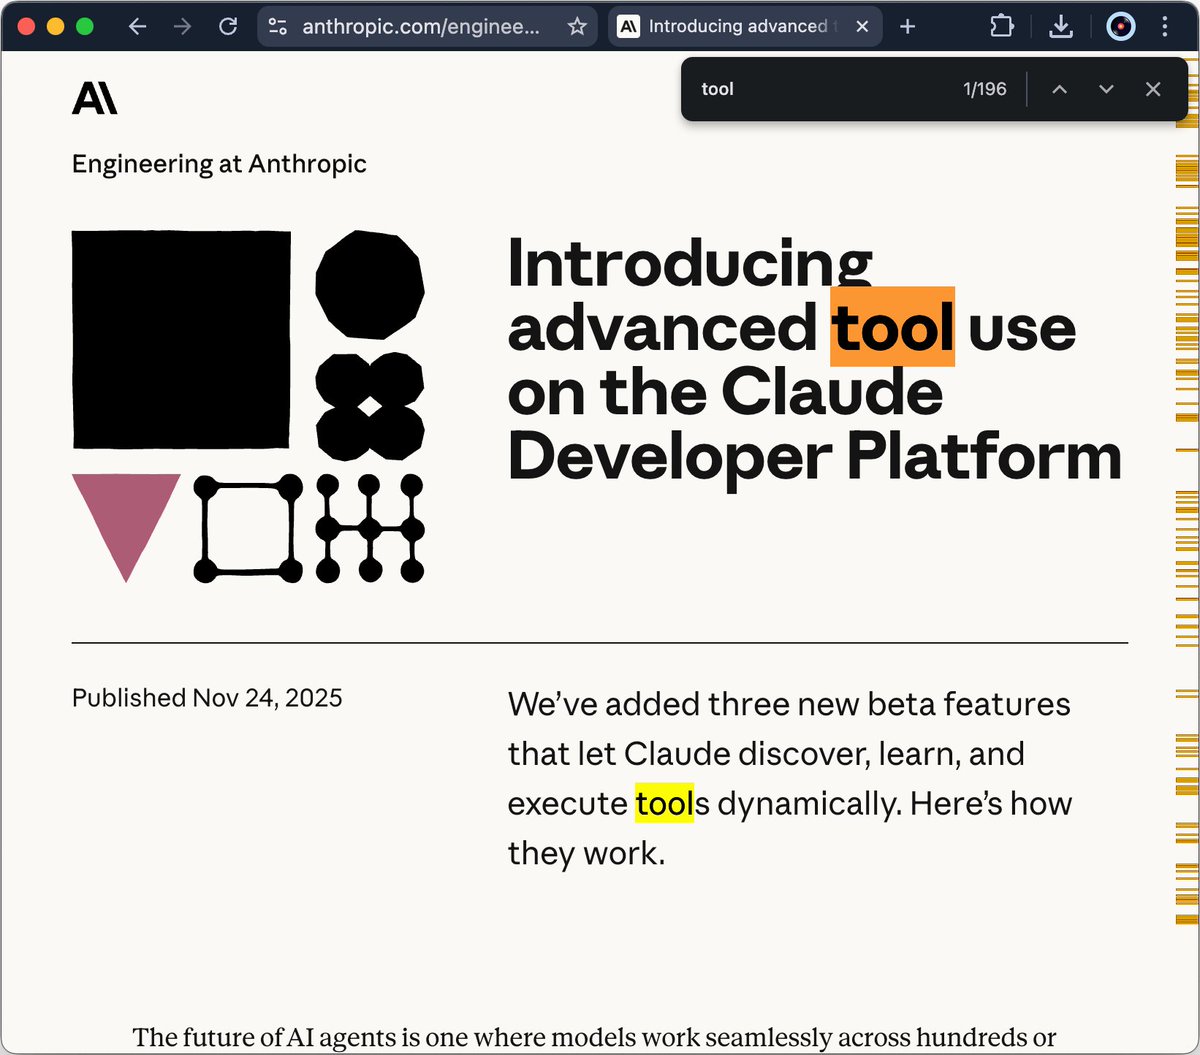Image resolution: width=1200 pixels, height=1055 pixels.
Task: Open a new tab with plus button
Action: [x=907, y=27]
